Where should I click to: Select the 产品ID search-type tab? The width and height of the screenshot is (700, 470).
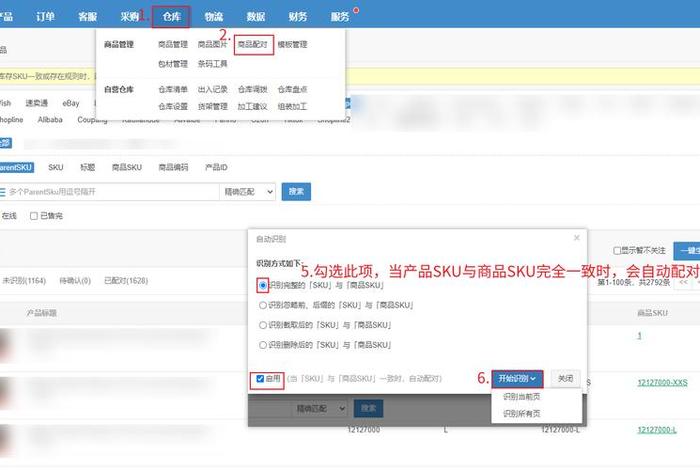click(x=216, y=167)
